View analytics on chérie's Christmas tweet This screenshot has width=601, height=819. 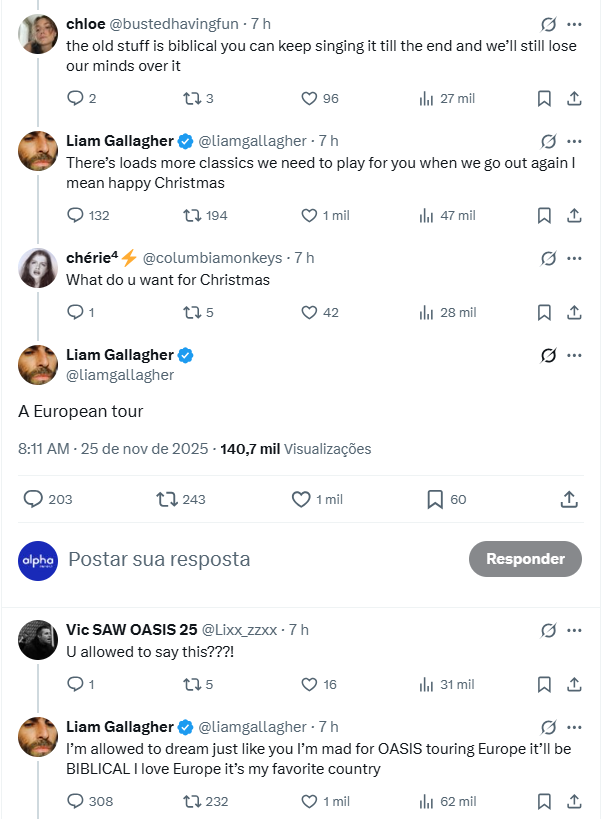[427, 312]
